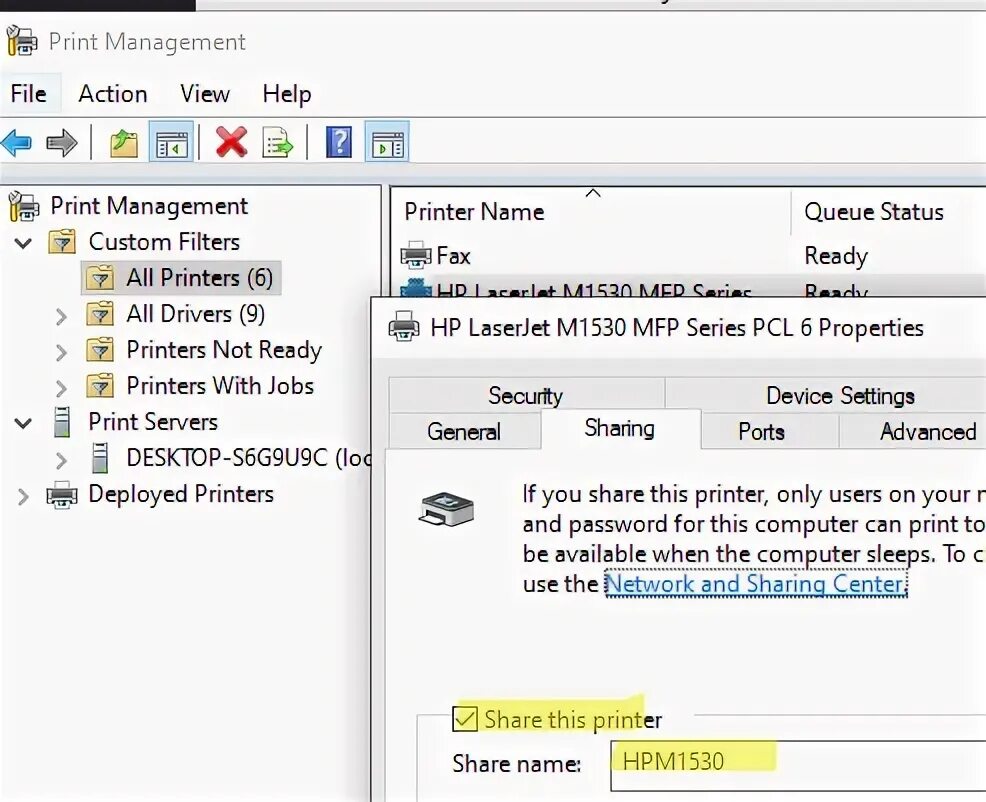
Task: Open the File menu
Action: pos(29,94)
